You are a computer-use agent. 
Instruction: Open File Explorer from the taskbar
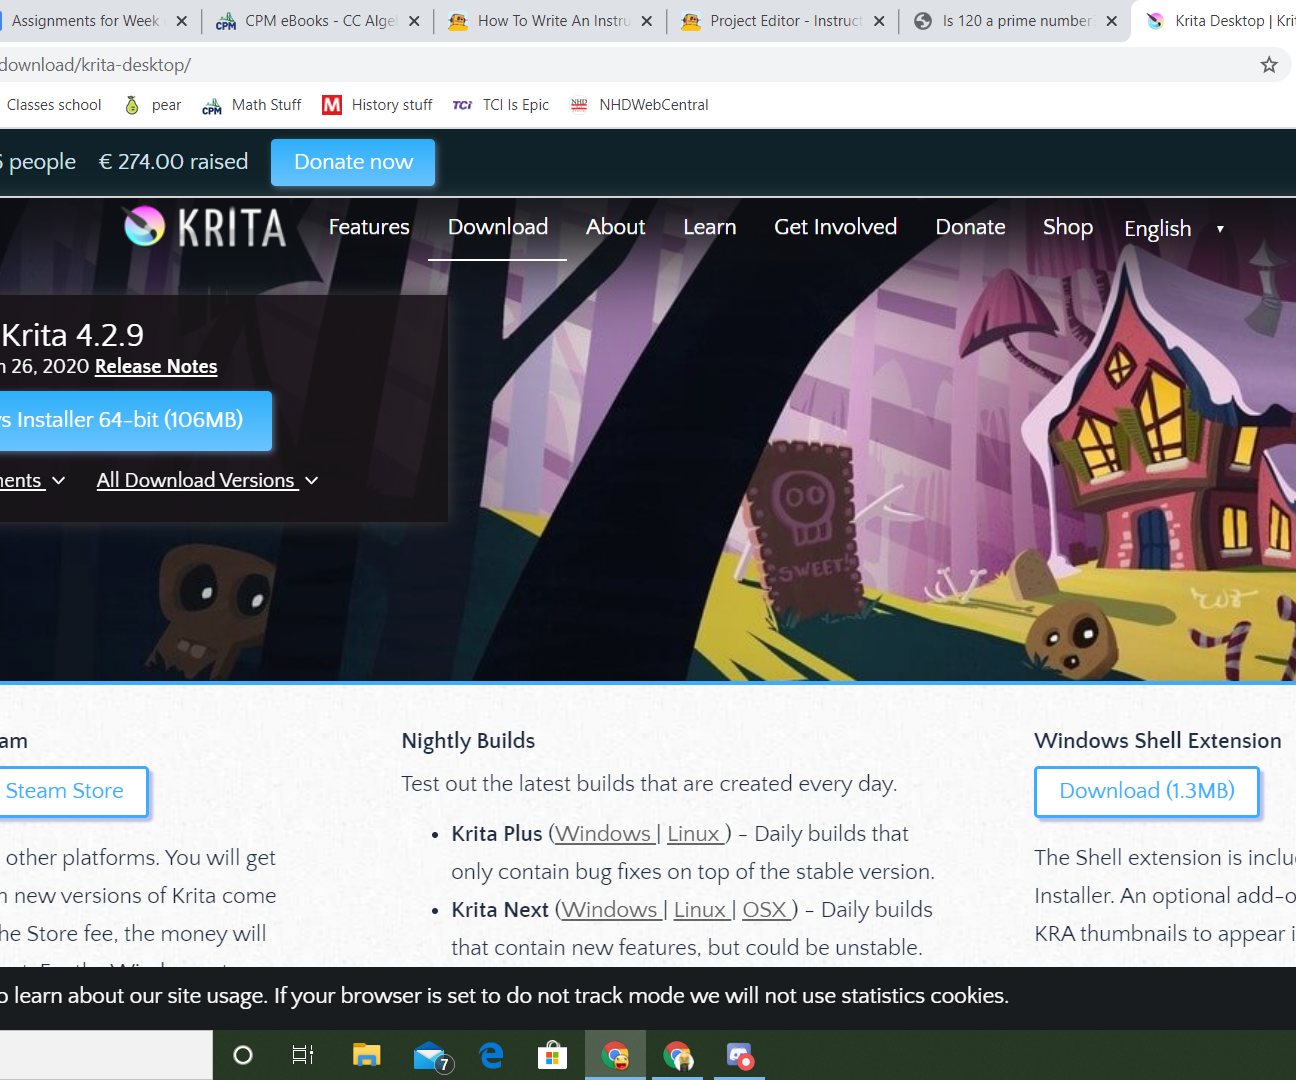tap(366, 1055)
